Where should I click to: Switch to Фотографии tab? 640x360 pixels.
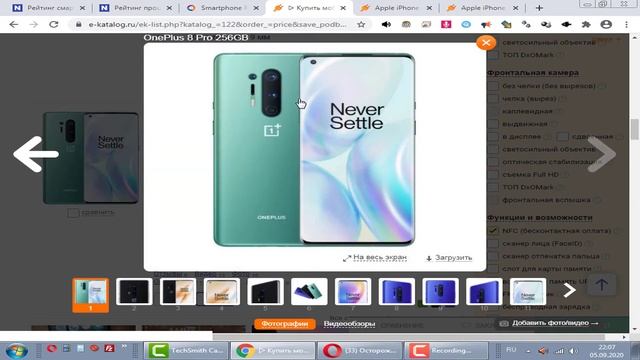point(284,324)
